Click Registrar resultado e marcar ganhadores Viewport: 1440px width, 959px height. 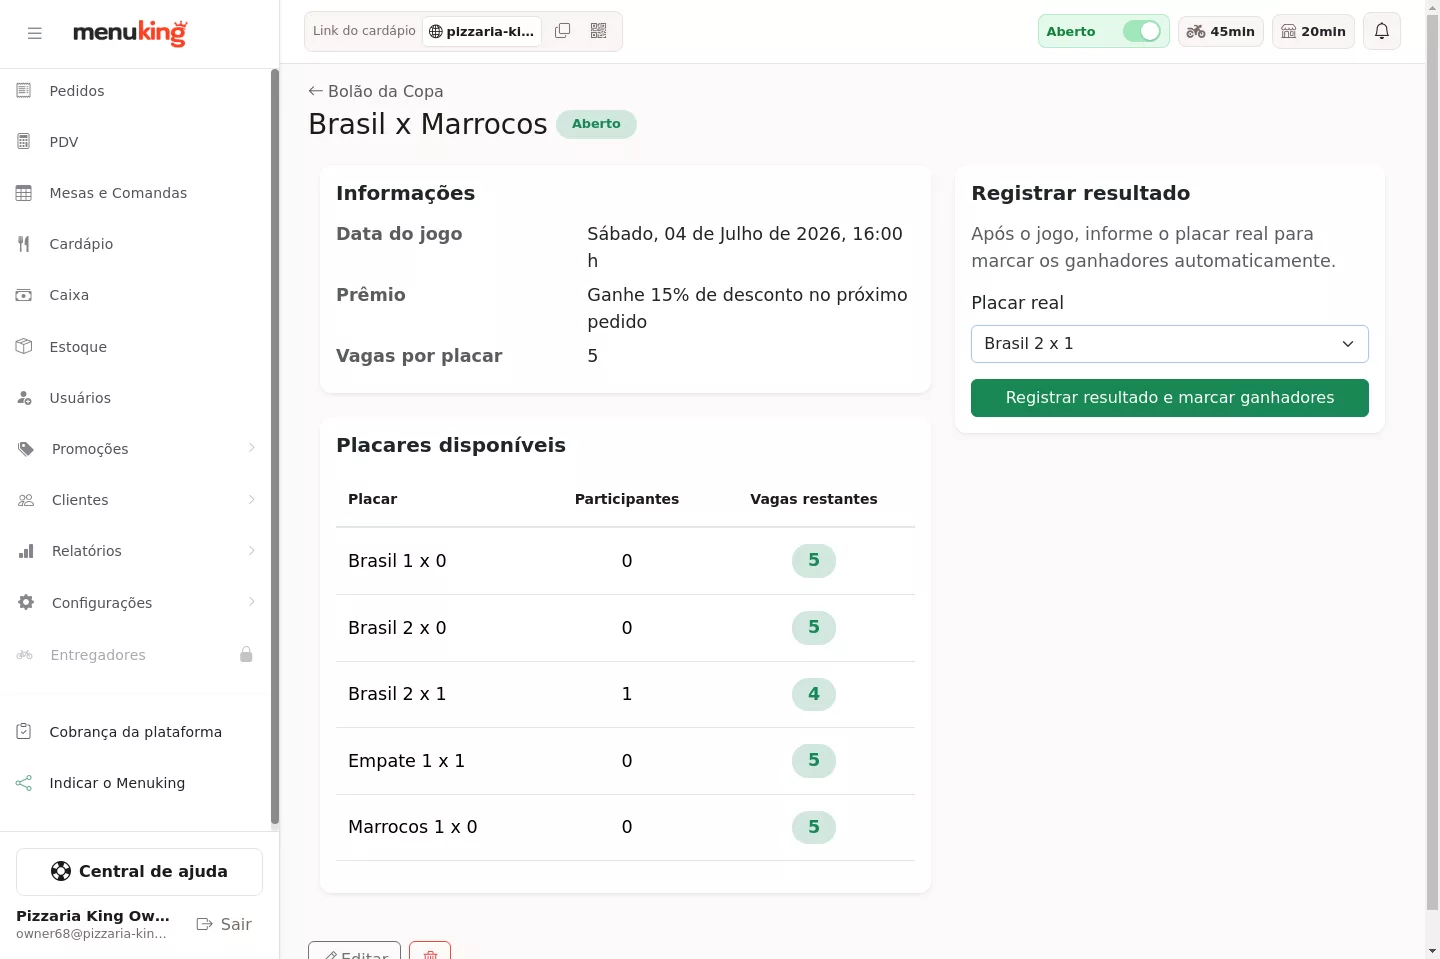pyautogui.click(x=1170, y=398)
